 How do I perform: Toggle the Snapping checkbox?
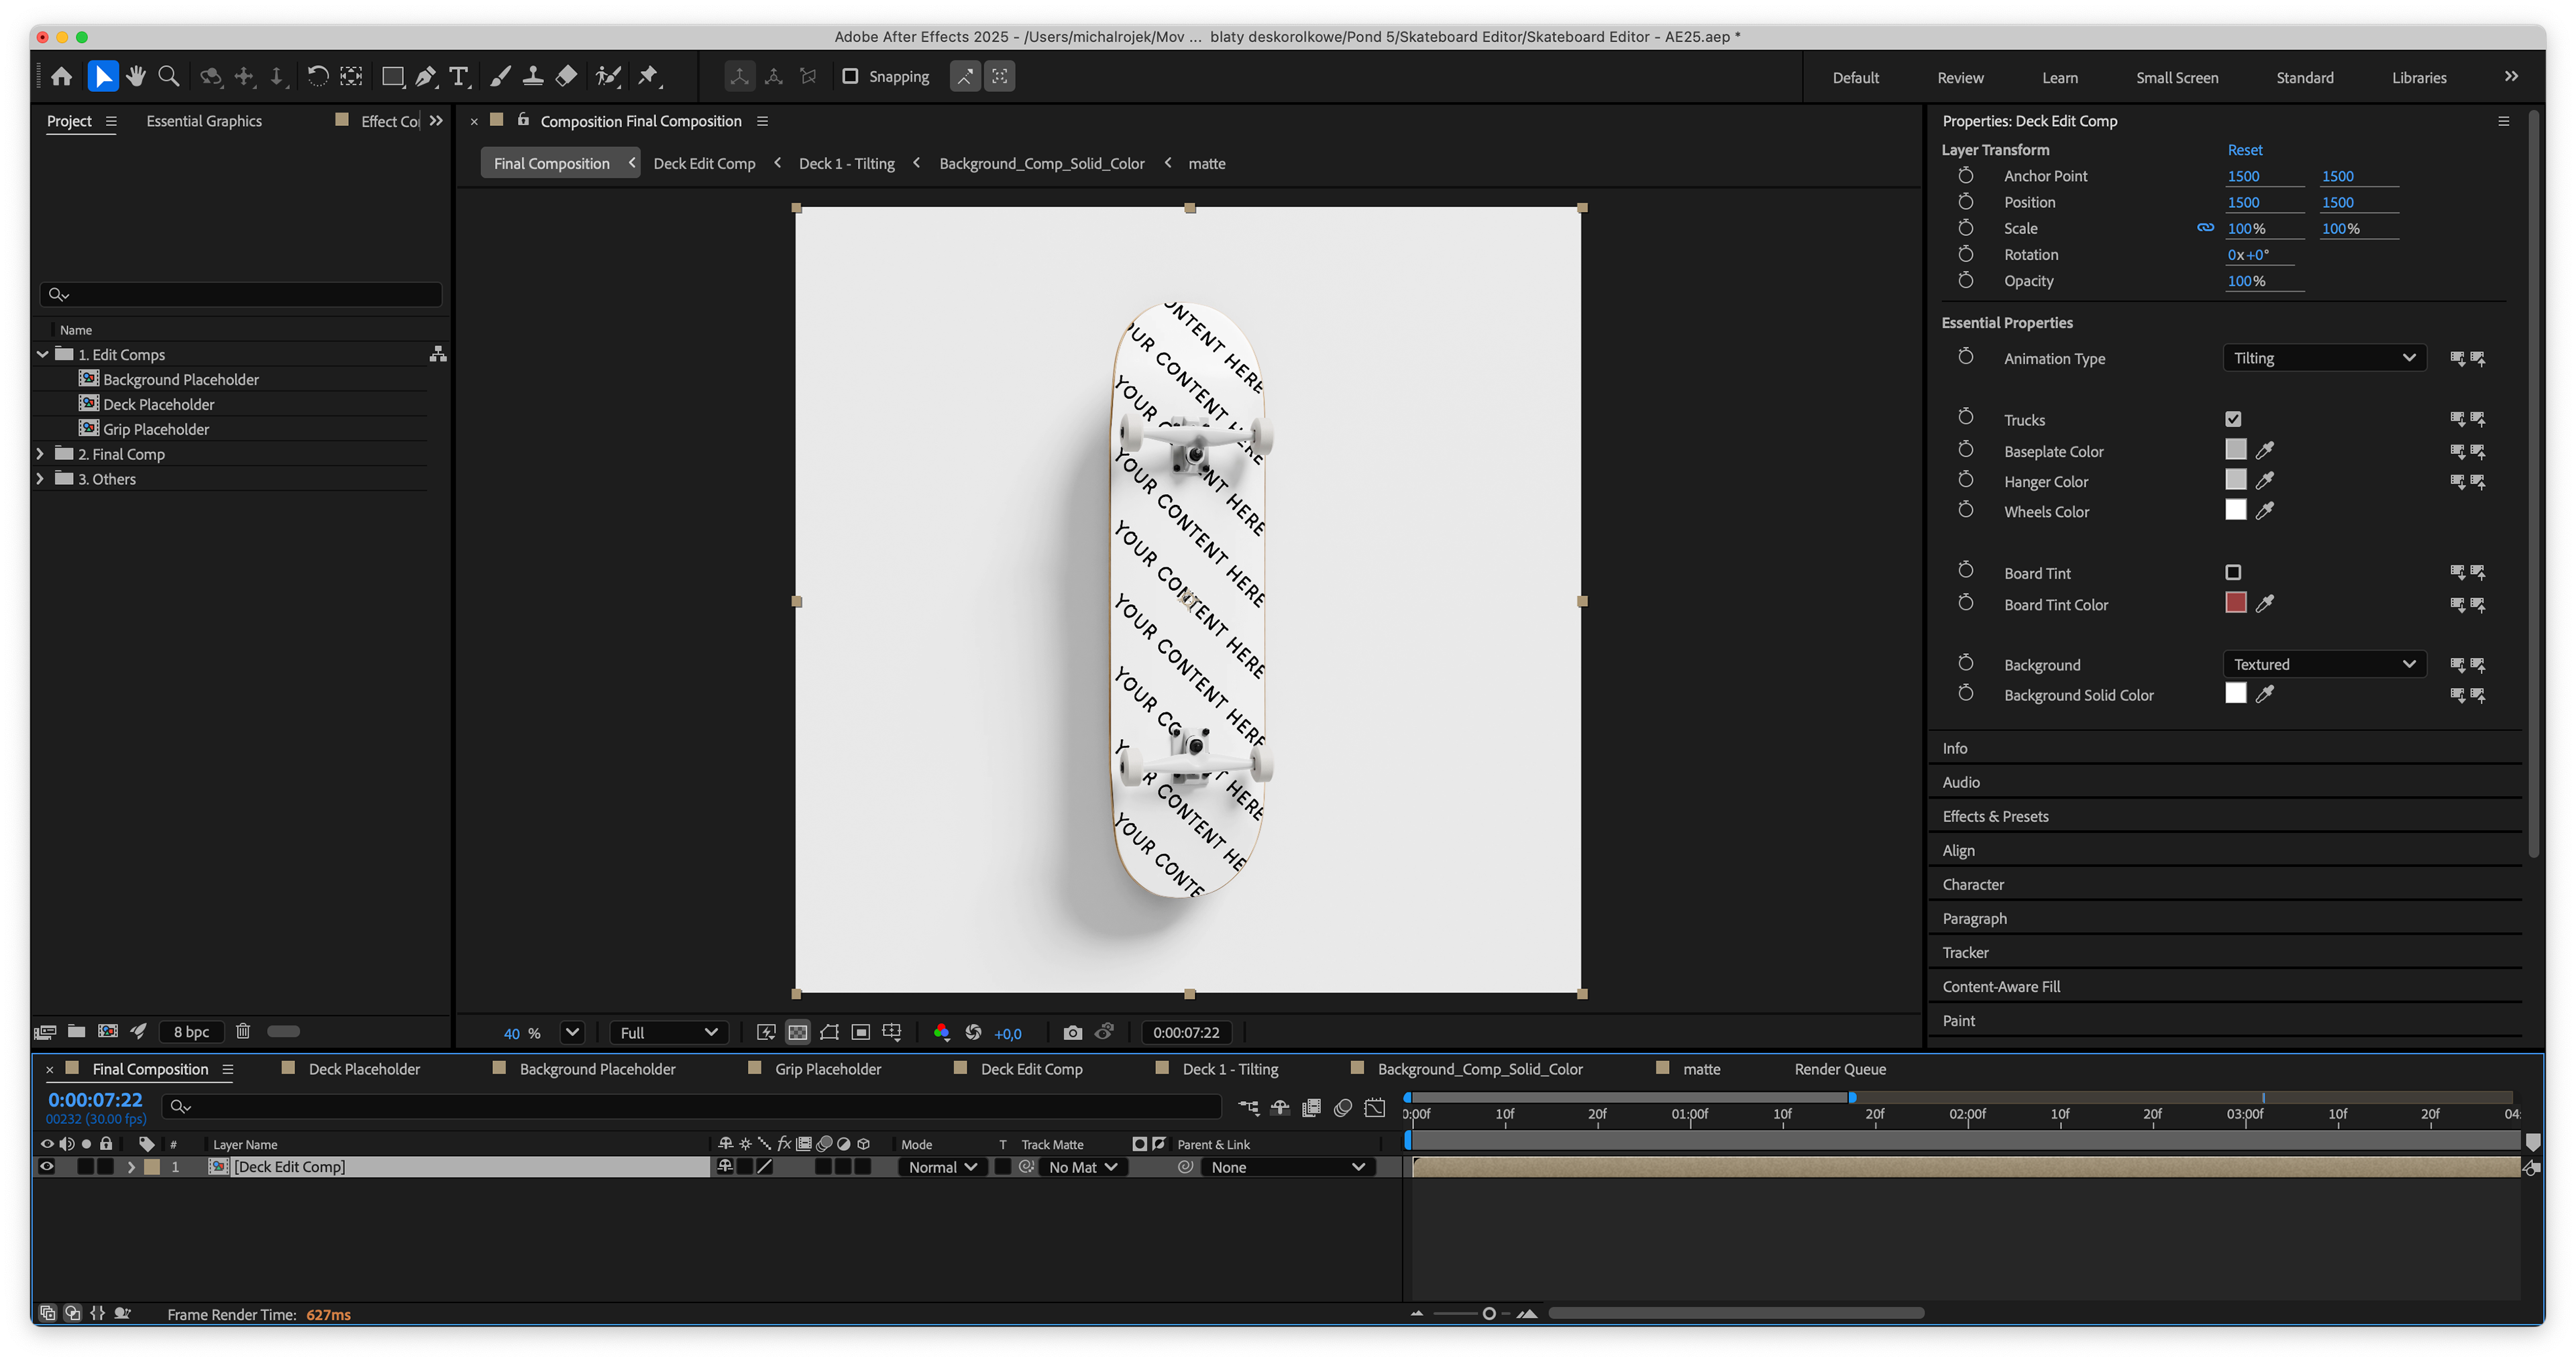(850, 76)
